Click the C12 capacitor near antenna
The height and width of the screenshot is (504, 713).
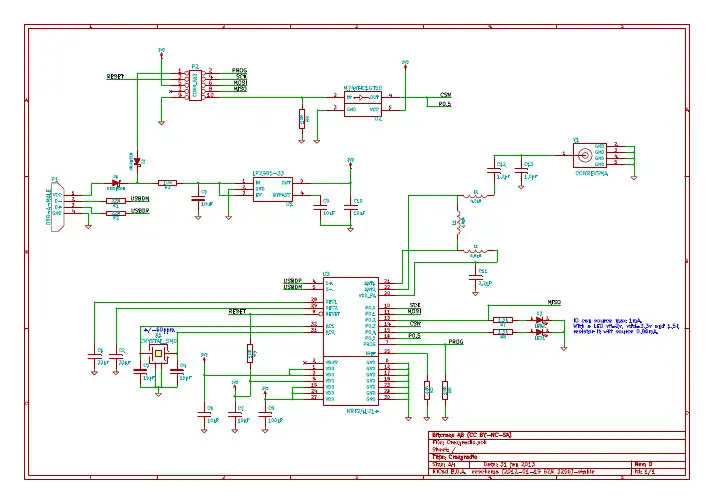point(494,171)
